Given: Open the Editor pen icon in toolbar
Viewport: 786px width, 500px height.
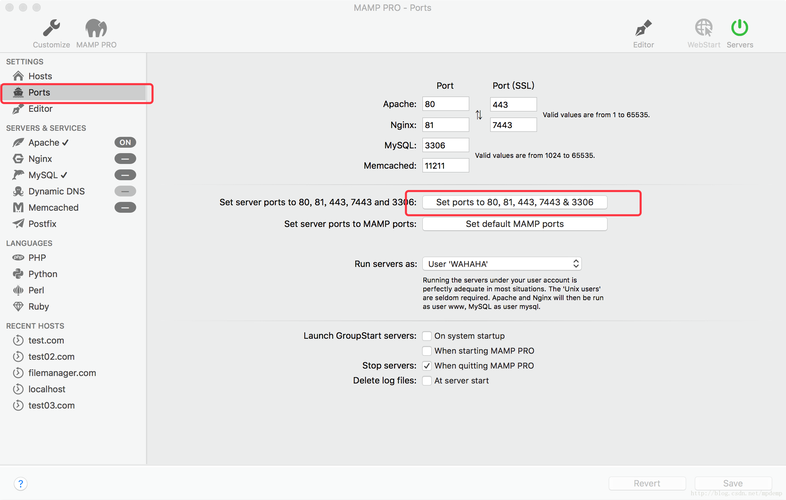Looking at the screenshot, I should pos(643,28).
